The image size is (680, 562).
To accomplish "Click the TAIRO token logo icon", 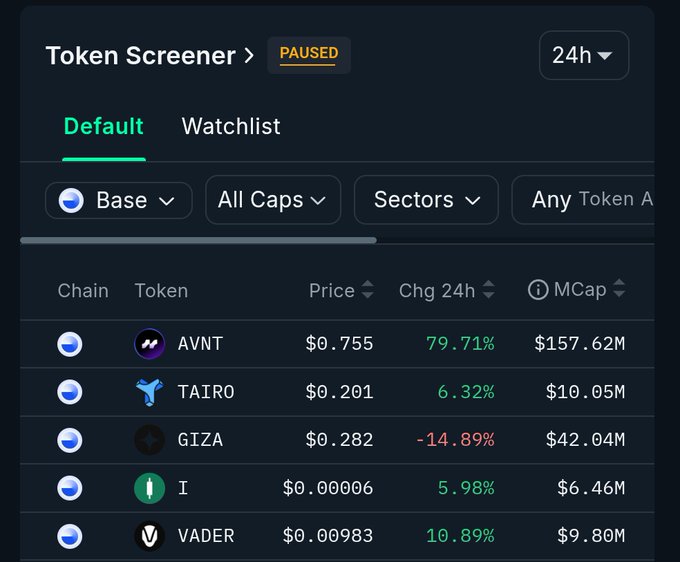I will 149,392.
